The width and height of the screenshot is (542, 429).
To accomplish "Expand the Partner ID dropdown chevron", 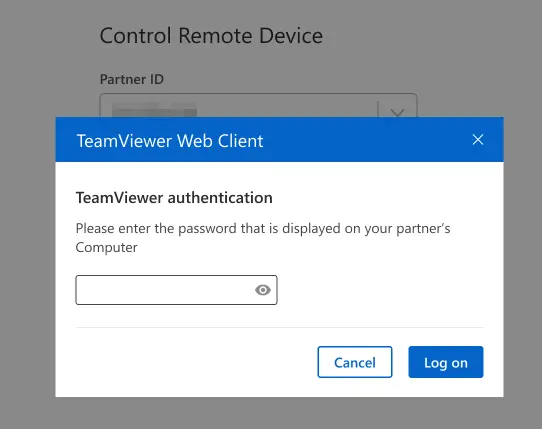I will [397, 112].
